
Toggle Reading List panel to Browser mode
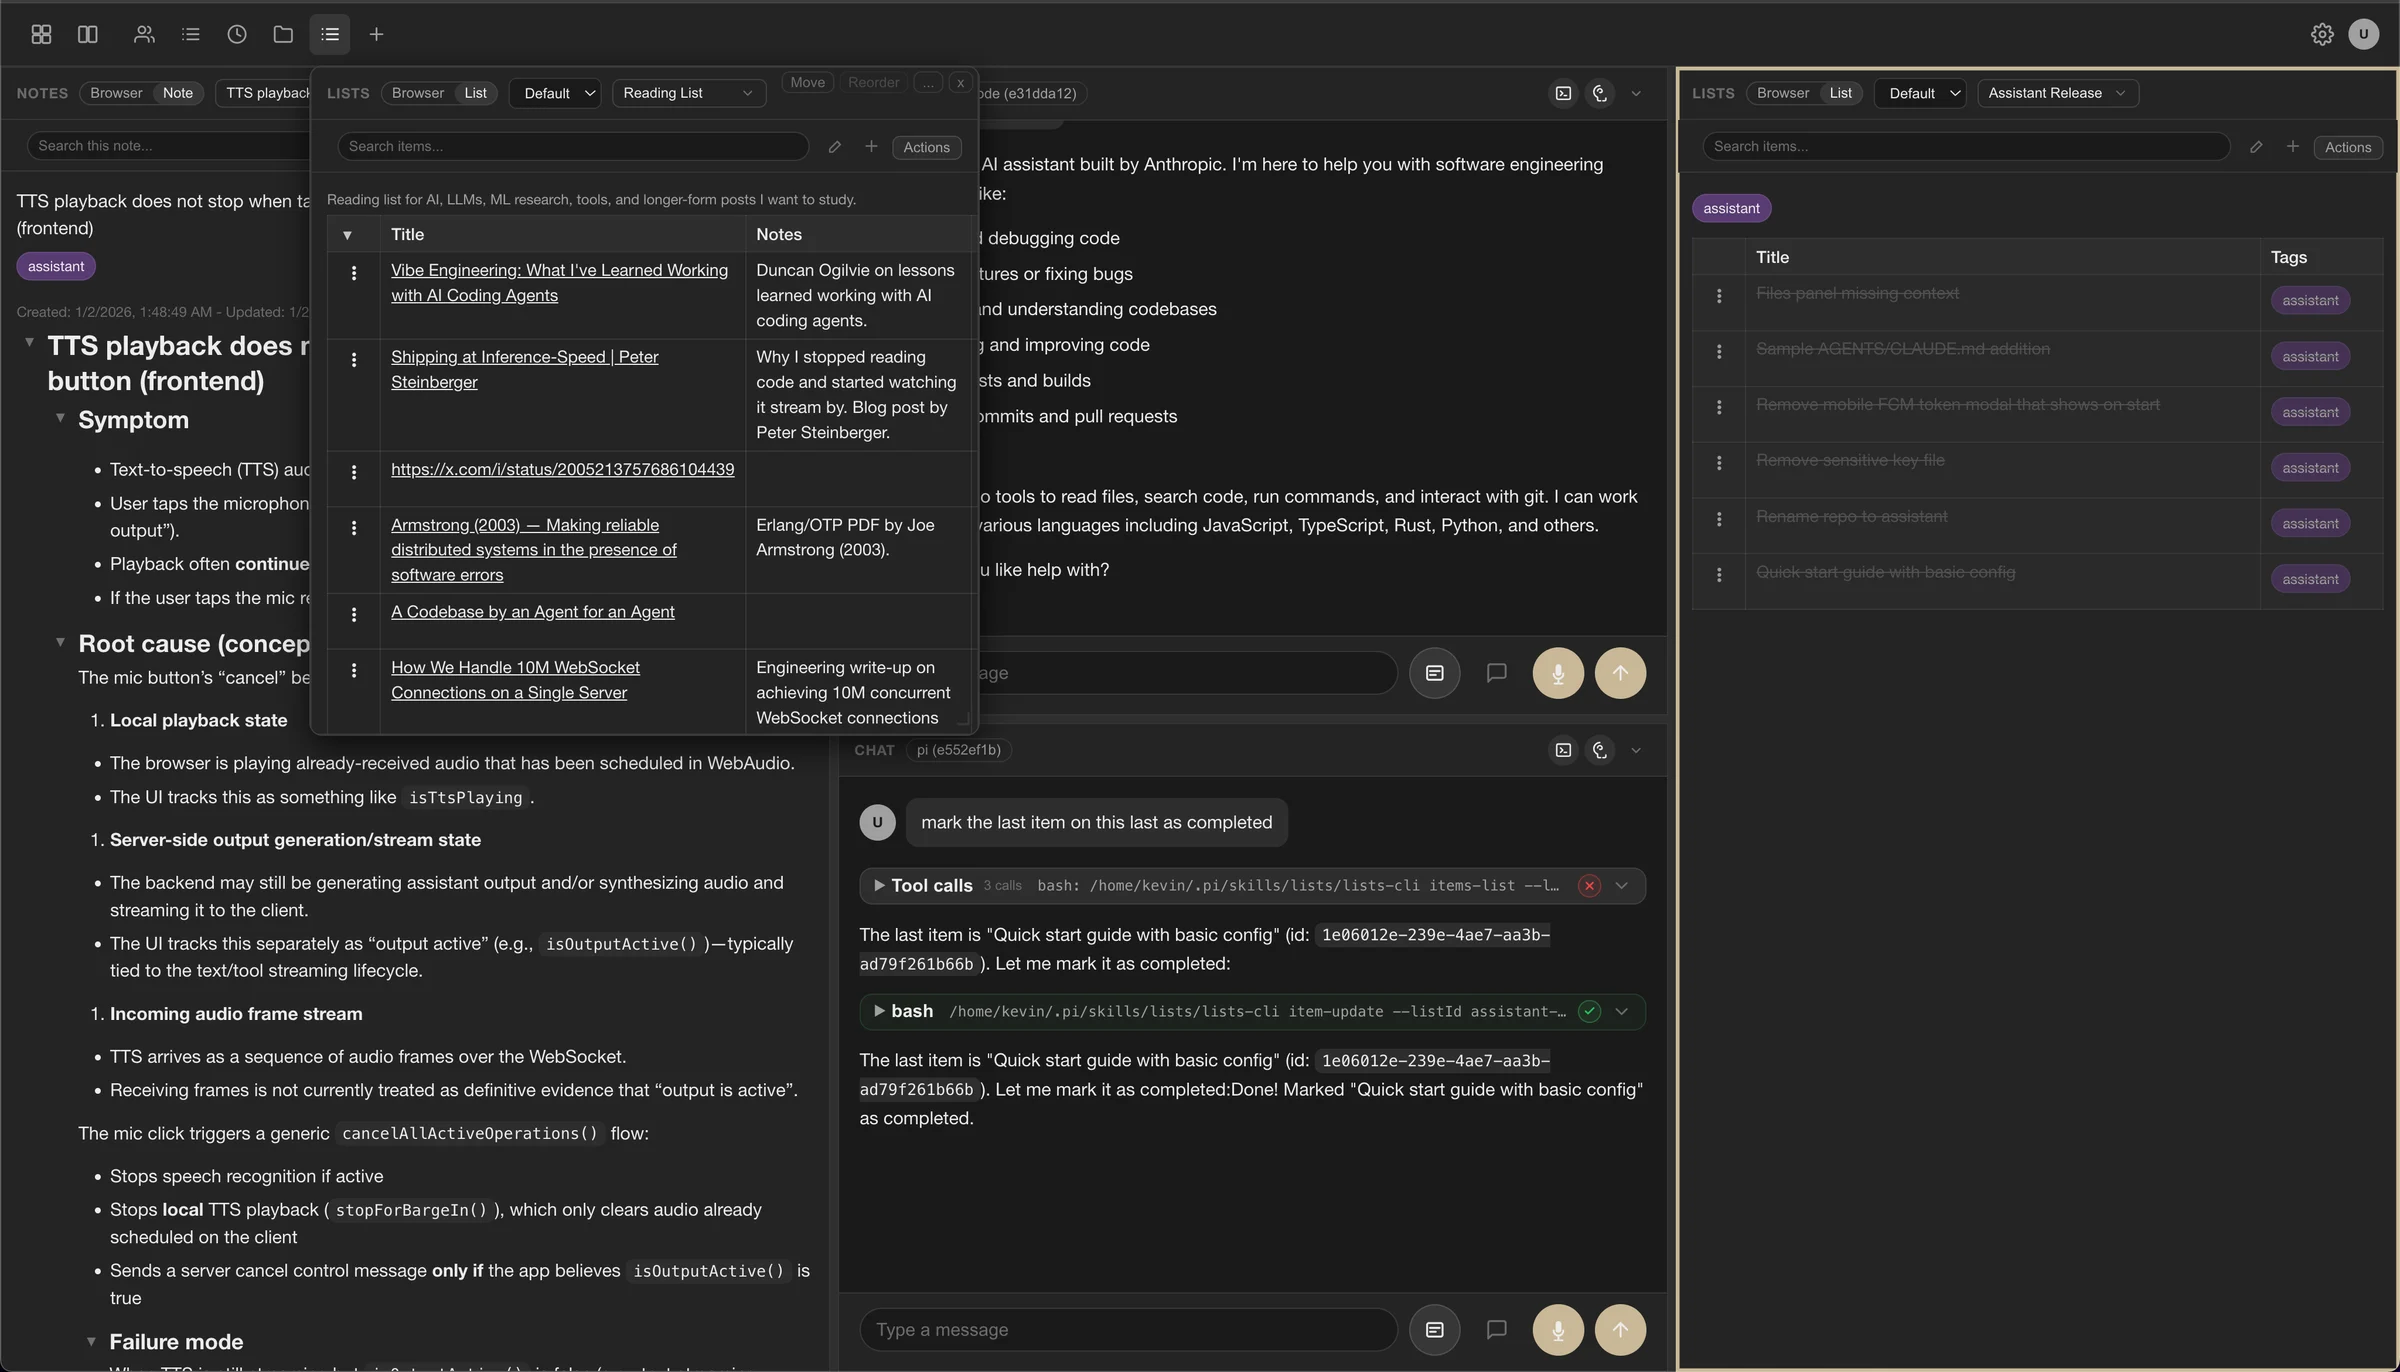pyautogui.click(x=417, y=93)
